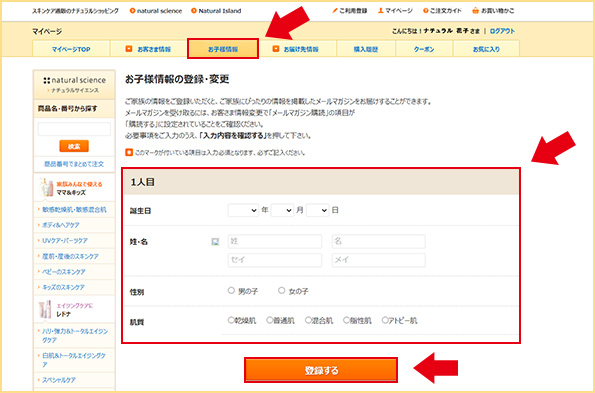Click the icon beside 姓・名 label
This screenshot has height=393, width=595.
pos(215,241)
